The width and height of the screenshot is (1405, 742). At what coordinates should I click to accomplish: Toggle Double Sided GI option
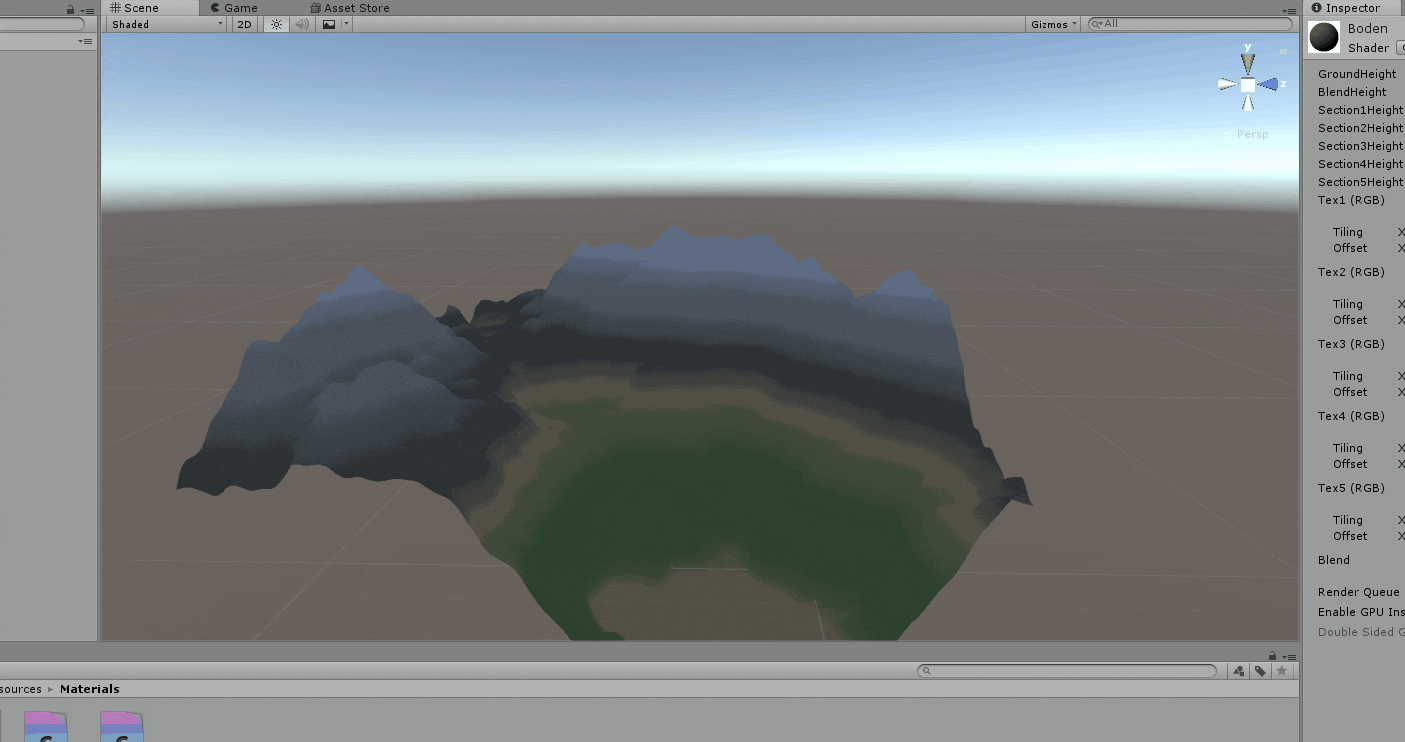[1358, 632]
